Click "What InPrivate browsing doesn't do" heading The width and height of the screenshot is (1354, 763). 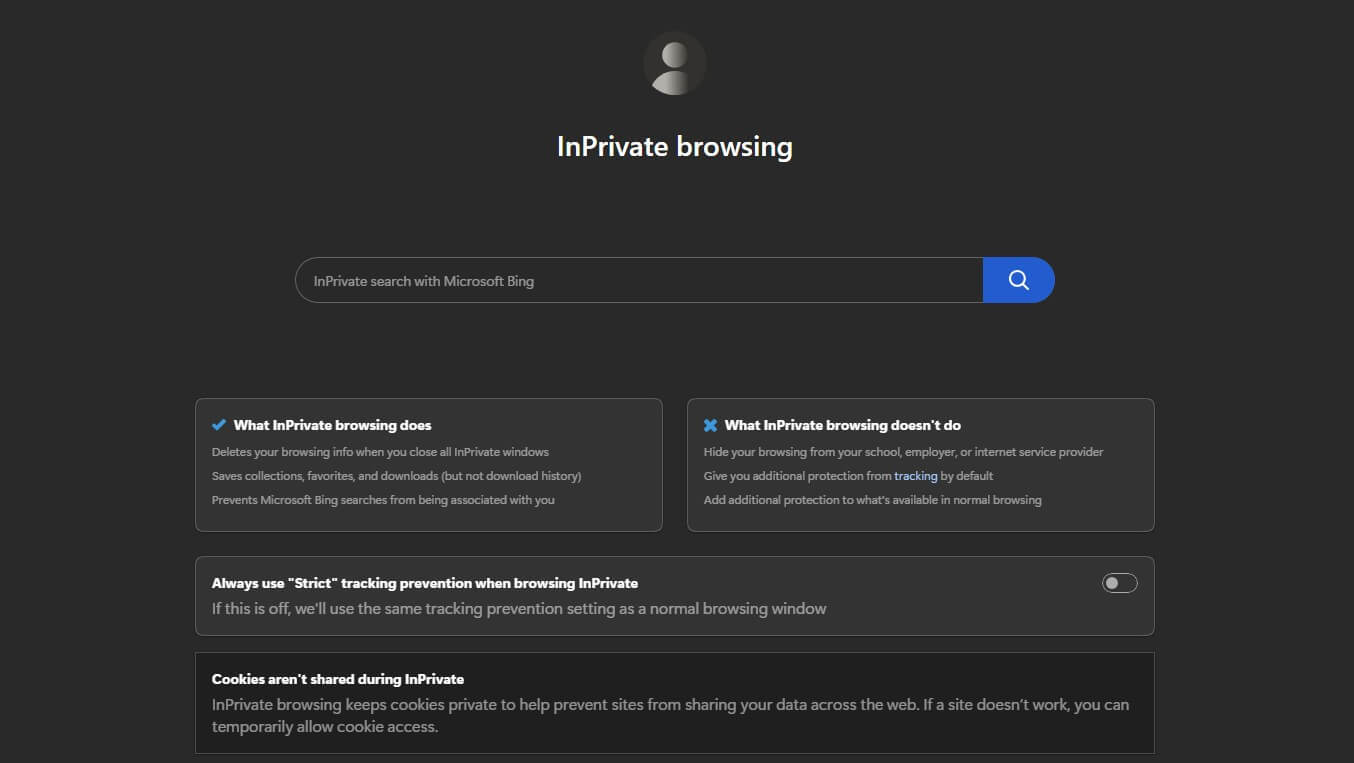click(843, 425)
